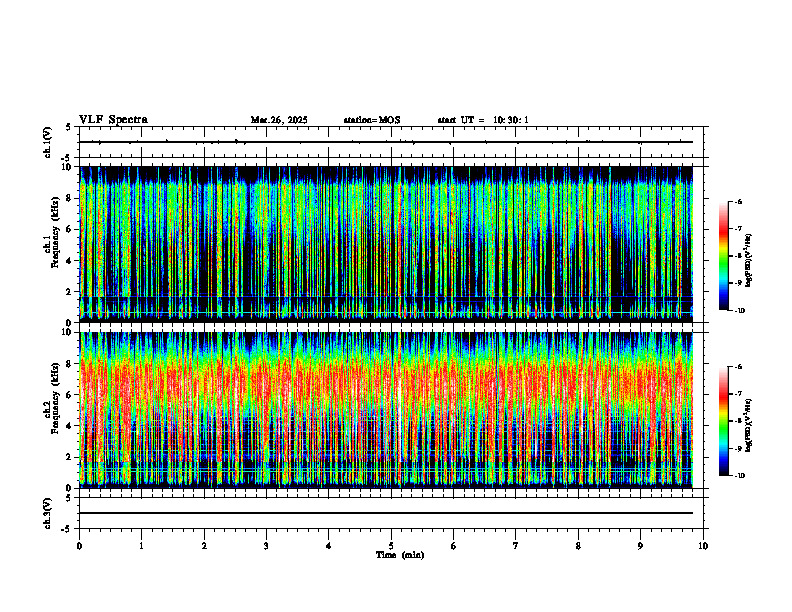Click the ch.1 color scale log(PSD) unit label
The image size is (792, 612).
pos(749,260)
